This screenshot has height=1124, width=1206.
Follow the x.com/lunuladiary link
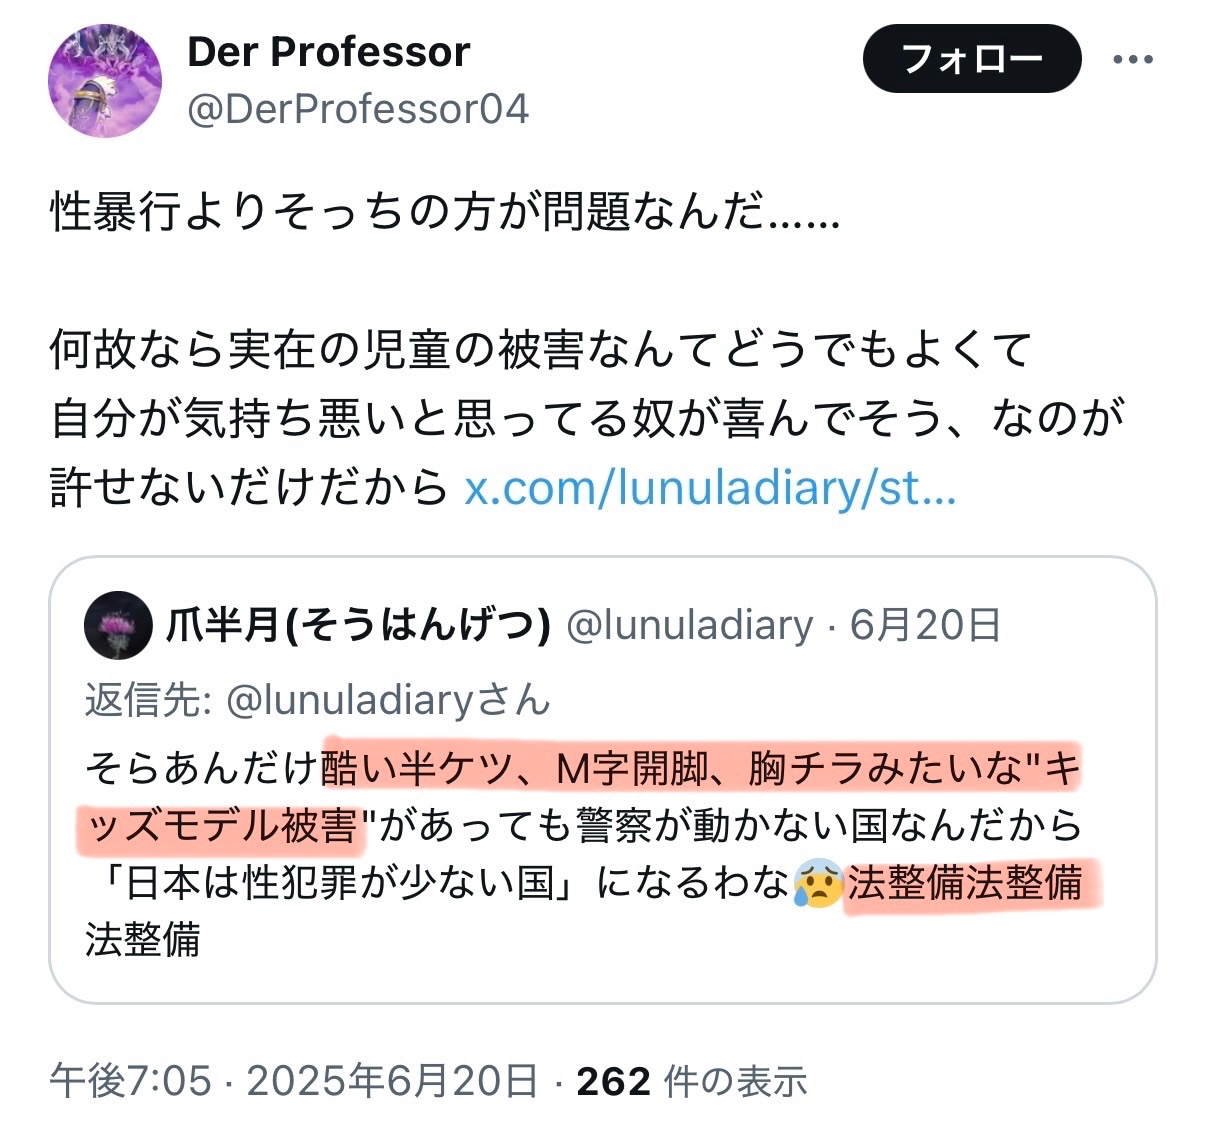click(x=710, y=487)
